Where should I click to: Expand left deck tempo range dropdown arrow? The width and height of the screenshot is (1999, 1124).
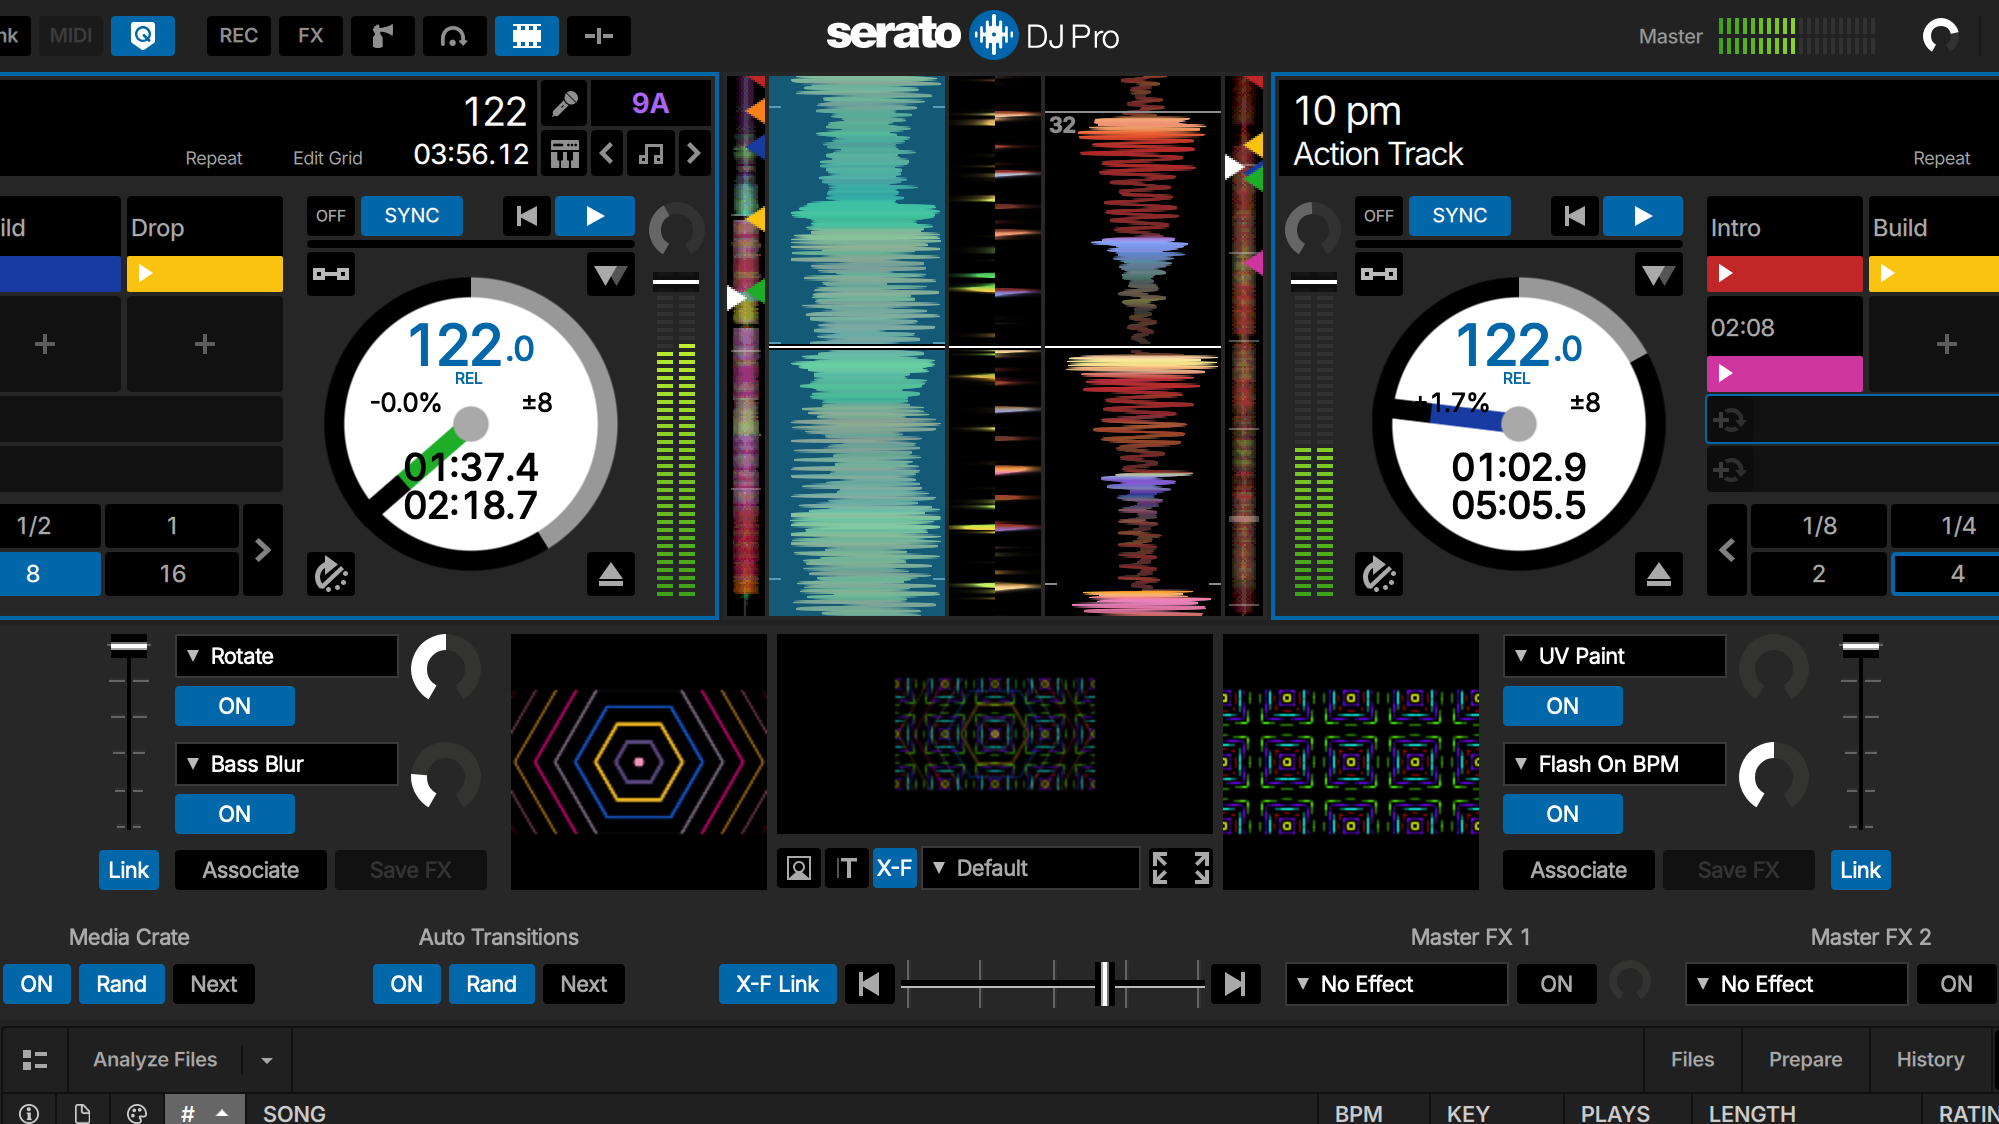tap(611, 274)
